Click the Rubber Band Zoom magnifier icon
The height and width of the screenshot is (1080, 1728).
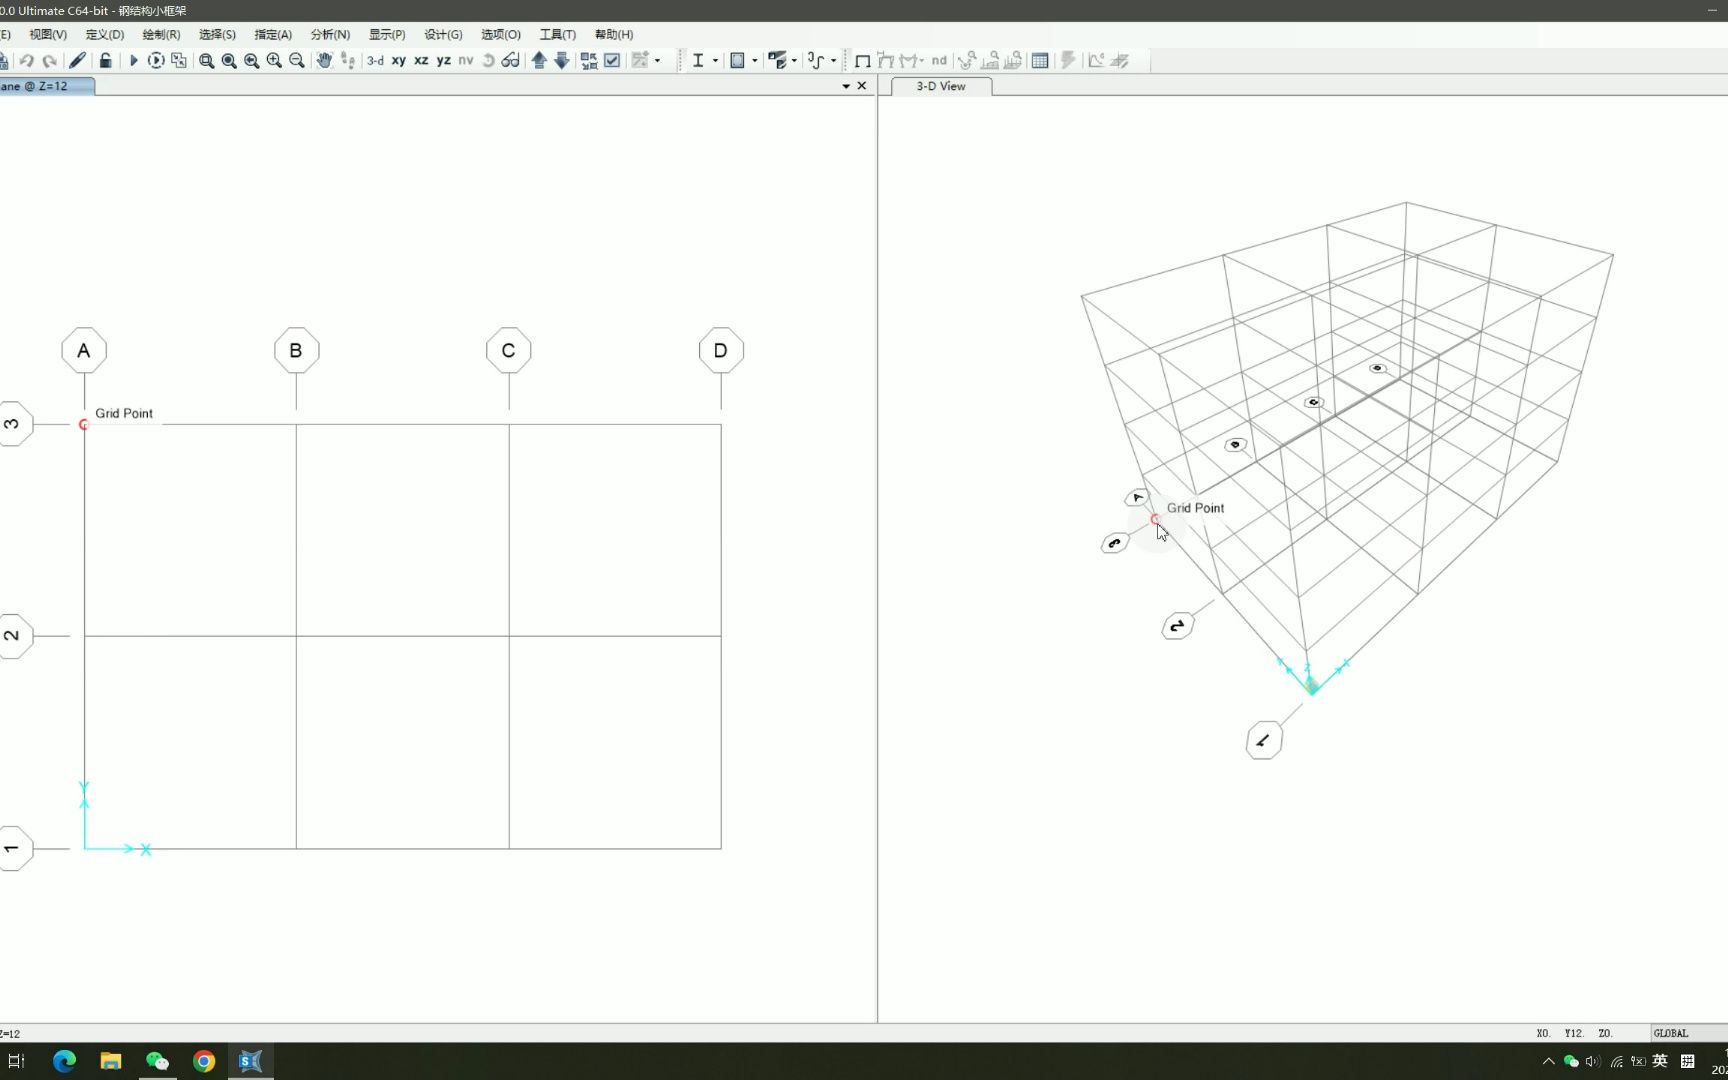206,61
